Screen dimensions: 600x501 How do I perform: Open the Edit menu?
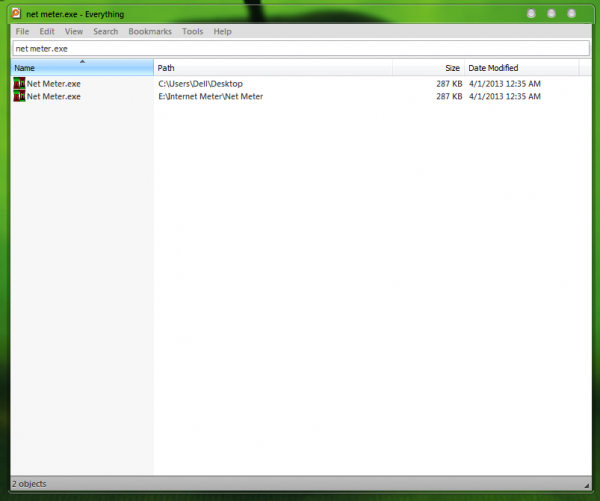[x=47, y=31]
